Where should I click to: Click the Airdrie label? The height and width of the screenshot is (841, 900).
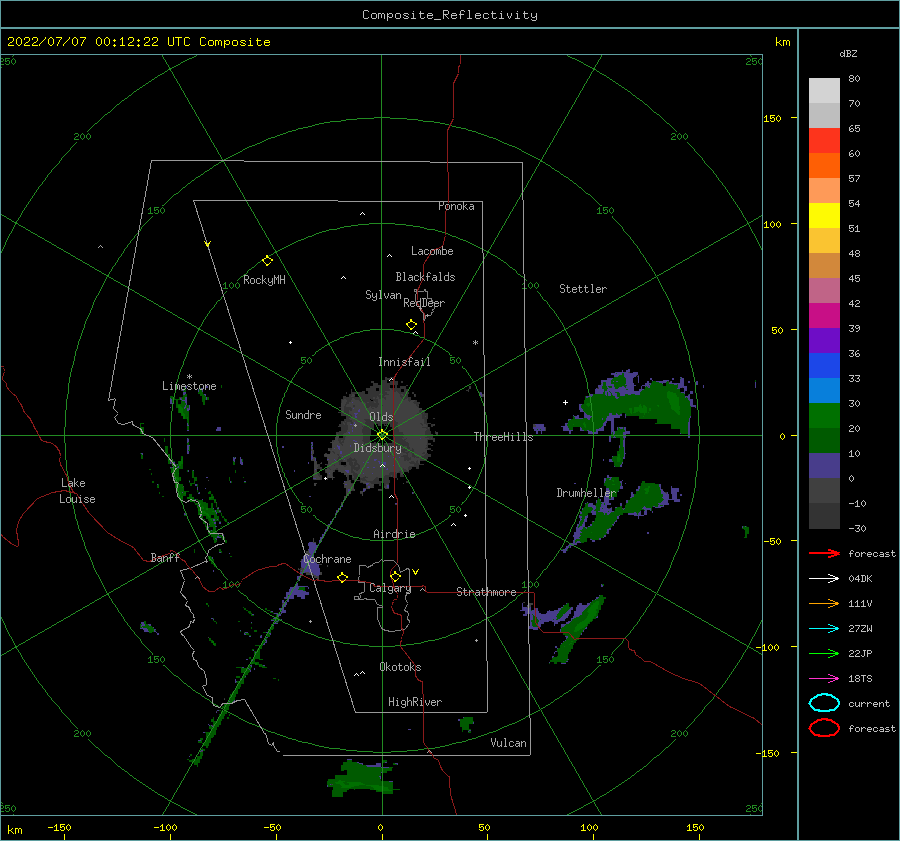coord(394,534)
